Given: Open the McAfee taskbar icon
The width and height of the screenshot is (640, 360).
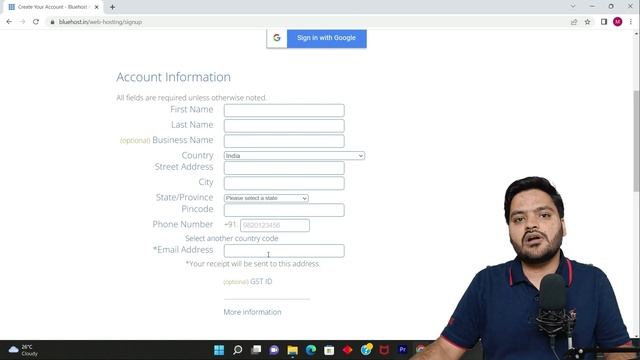Looking at the screenshot, I should pyautogui.click(x=384, y=350).
